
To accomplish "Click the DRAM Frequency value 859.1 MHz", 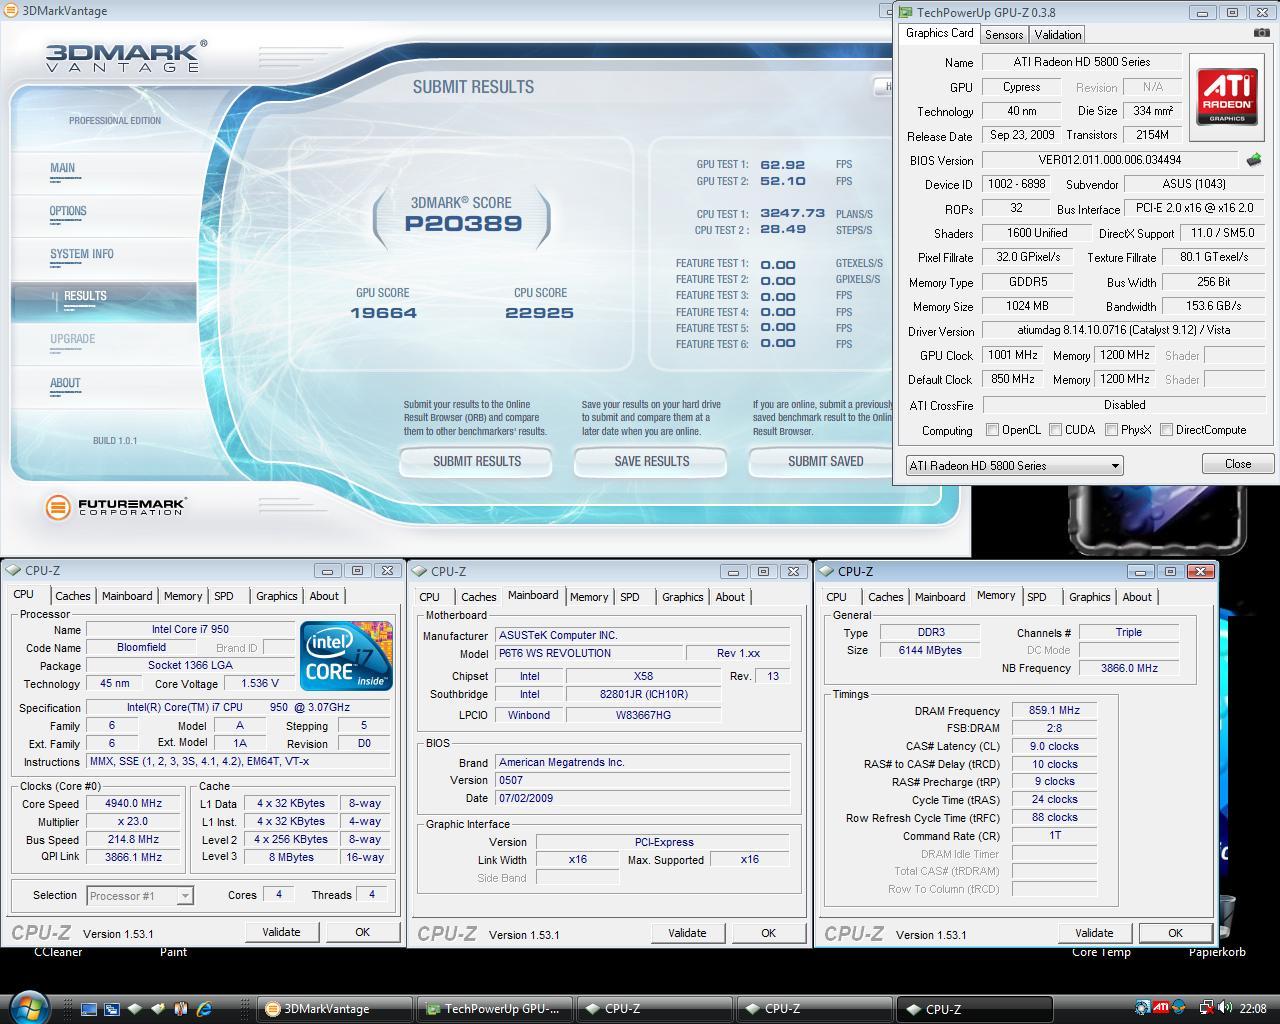I will pyautogui.click(x=1054, y=711).
